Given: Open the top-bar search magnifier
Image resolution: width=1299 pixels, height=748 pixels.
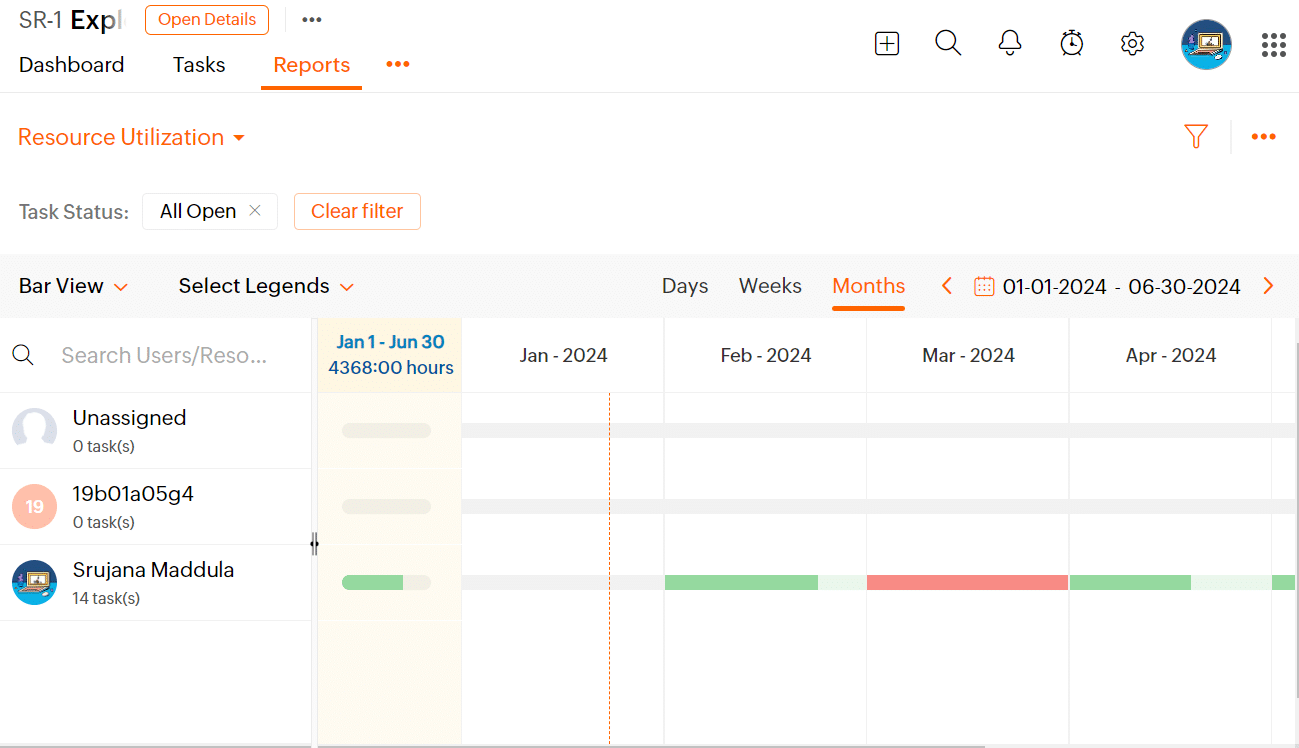Looking at the screenshot, I should pos(948,43).
